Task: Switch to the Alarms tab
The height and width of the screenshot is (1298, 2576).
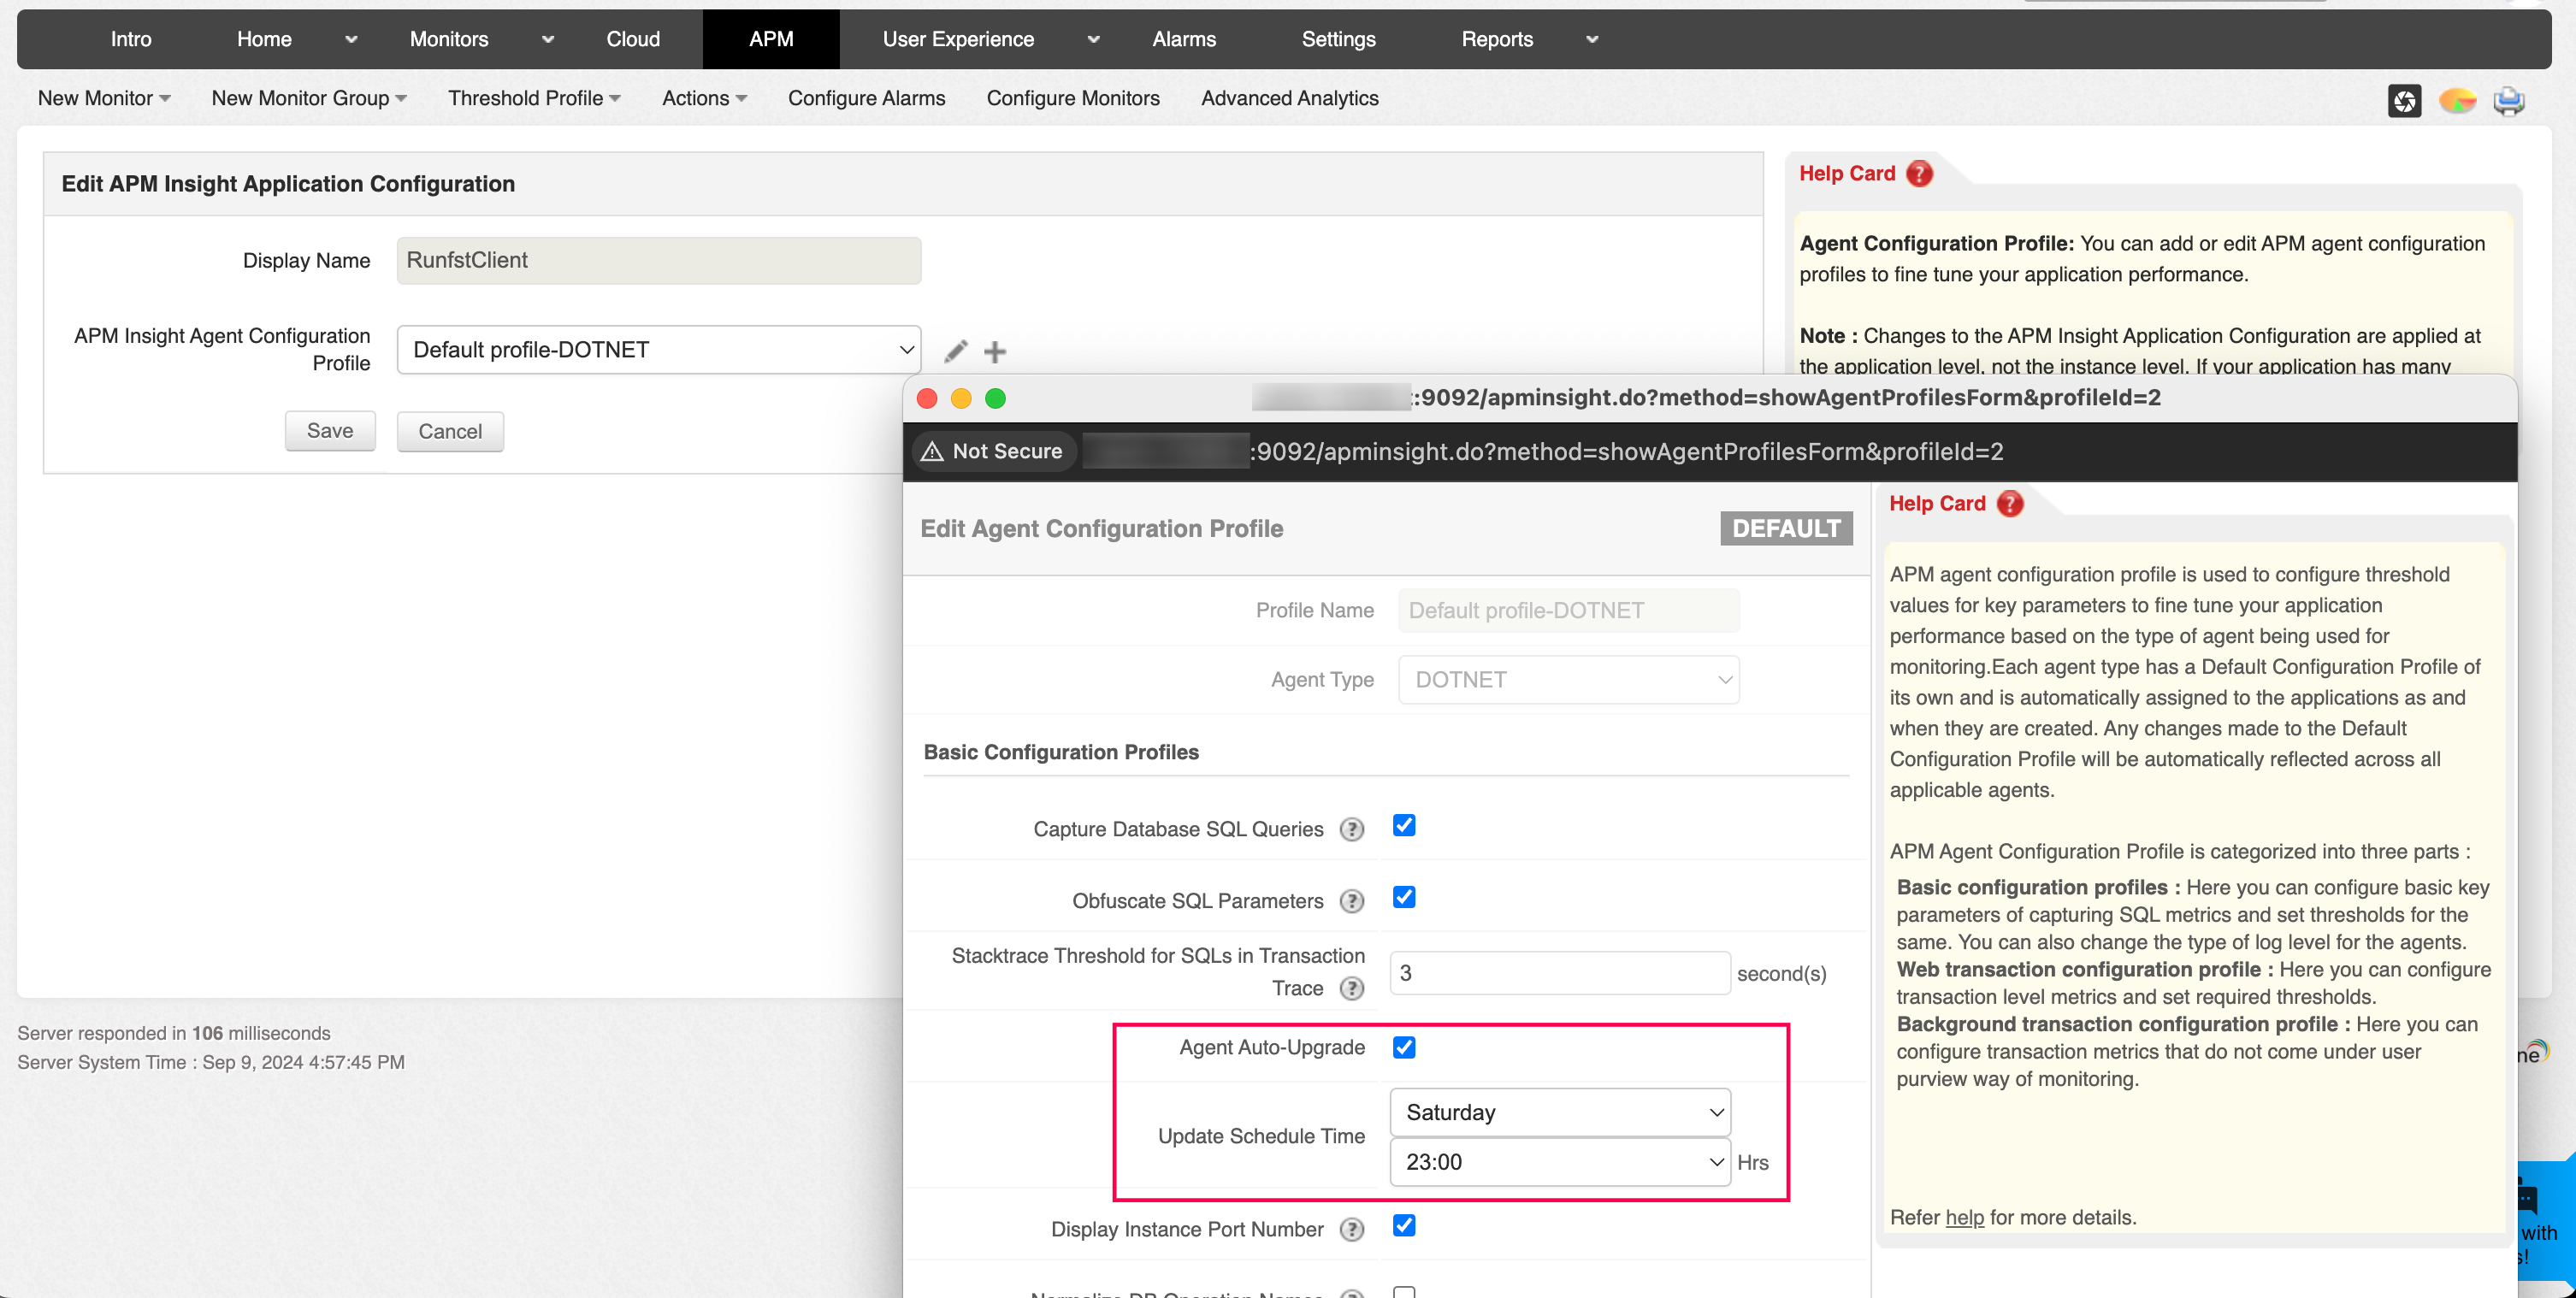Action: pyautogui.click(x=1184, y=39)
